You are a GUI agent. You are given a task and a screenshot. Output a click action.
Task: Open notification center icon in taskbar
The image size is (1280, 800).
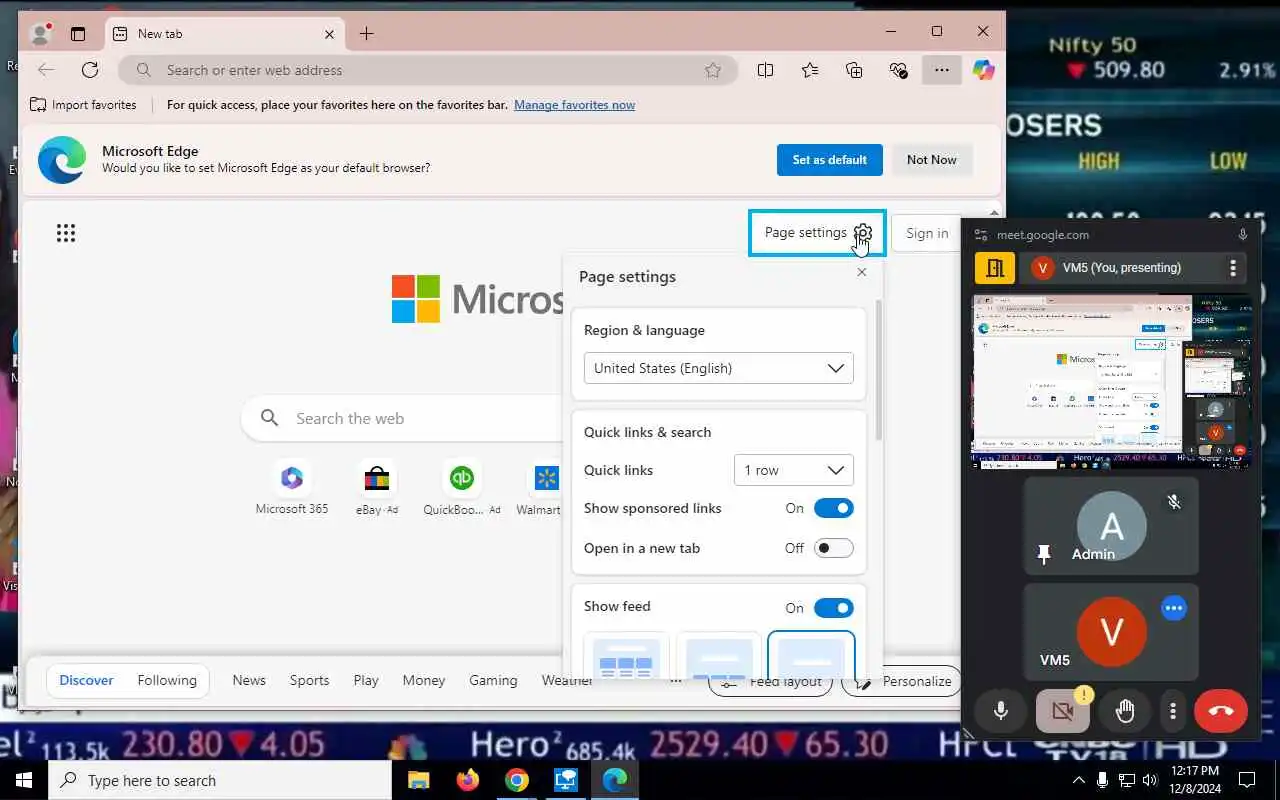1247,780
